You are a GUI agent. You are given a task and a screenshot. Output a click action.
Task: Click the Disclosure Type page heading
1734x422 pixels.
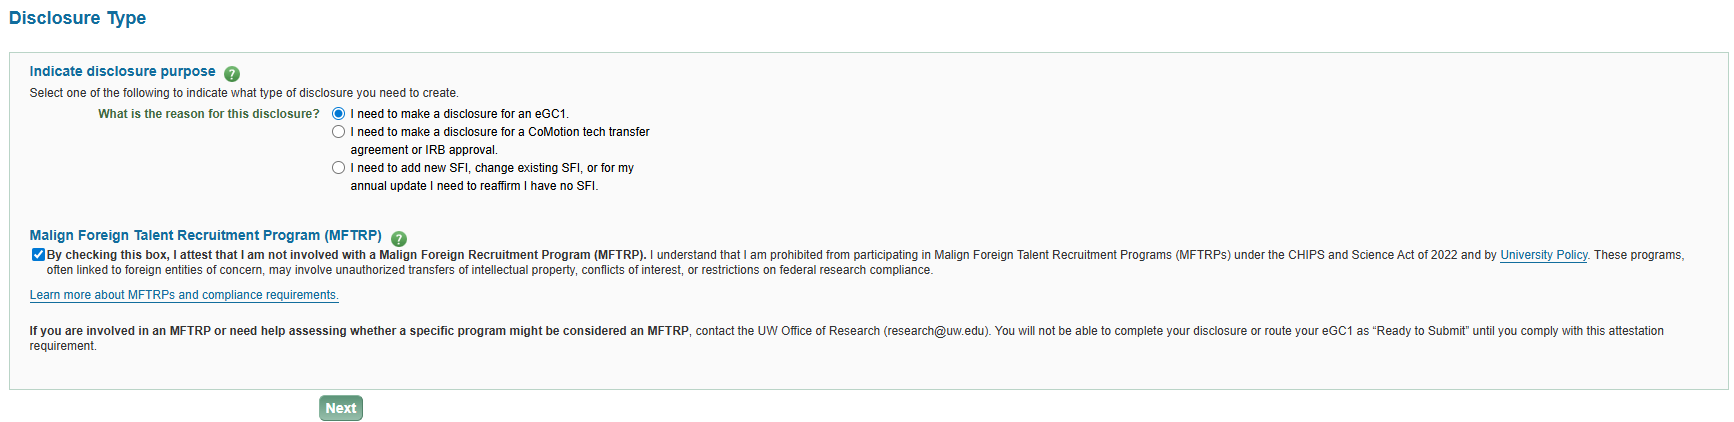click(77, 18)
